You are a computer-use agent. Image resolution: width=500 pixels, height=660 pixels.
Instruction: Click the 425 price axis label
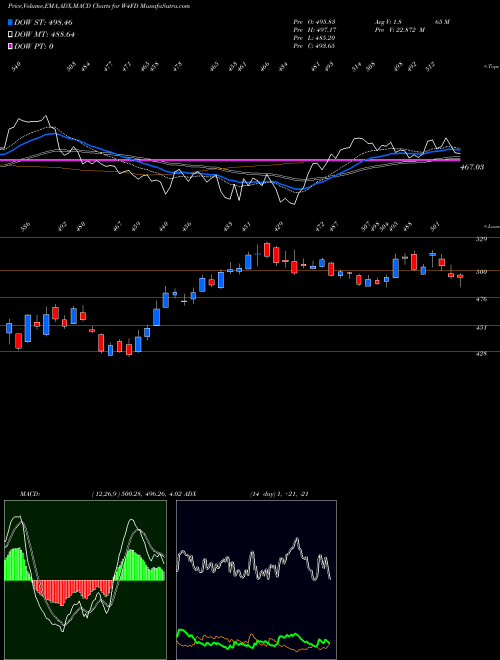point(481,354)
